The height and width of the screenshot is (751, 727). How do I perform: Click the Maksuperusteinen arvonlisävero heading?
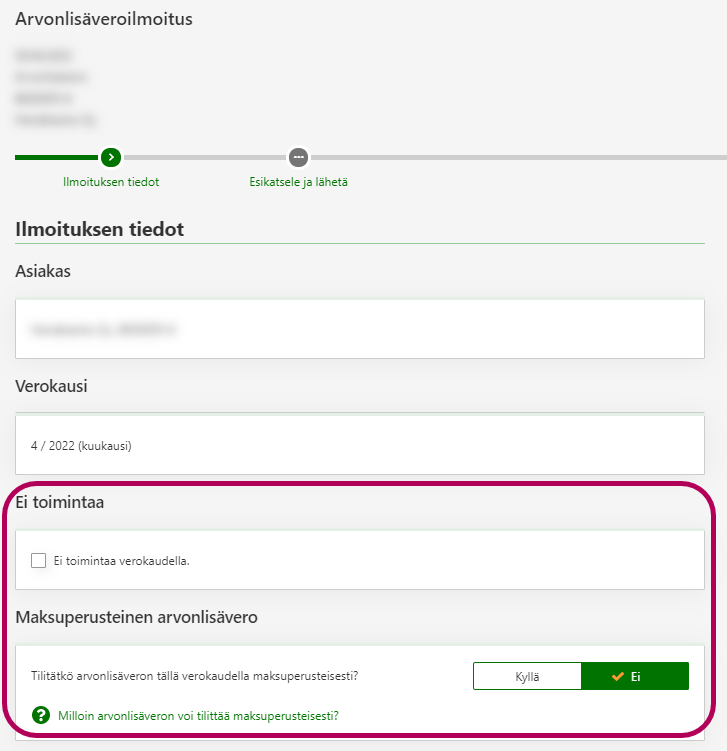point(137,617)
